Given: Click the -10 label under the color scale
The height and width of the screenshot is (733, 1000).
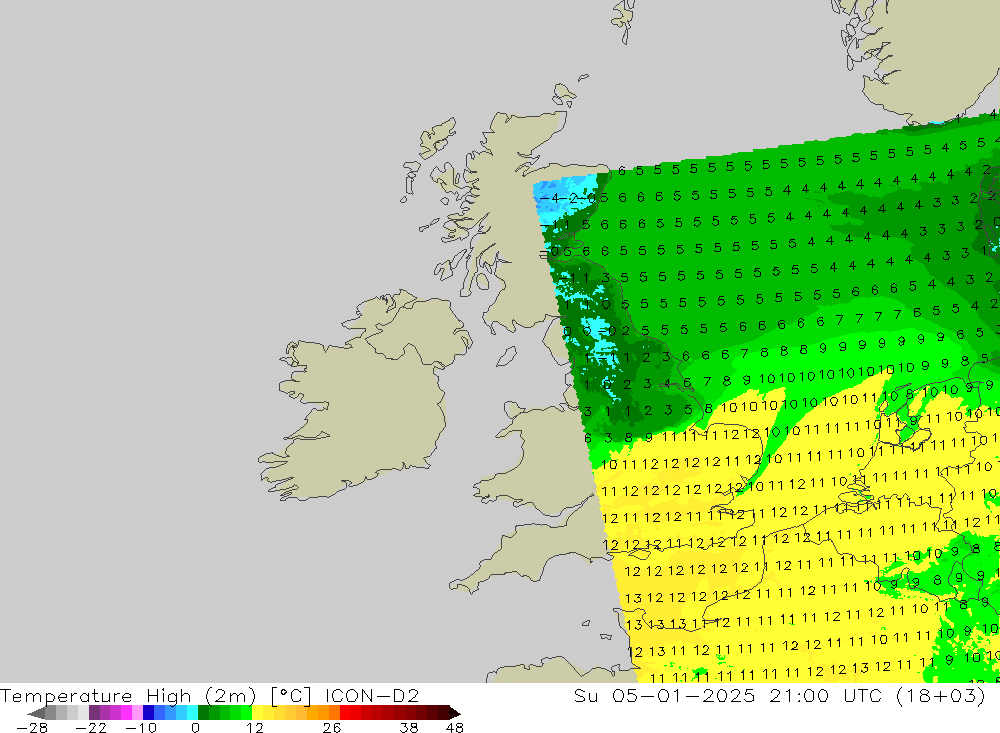Looking at the screenshot, I should coord(141,728).
